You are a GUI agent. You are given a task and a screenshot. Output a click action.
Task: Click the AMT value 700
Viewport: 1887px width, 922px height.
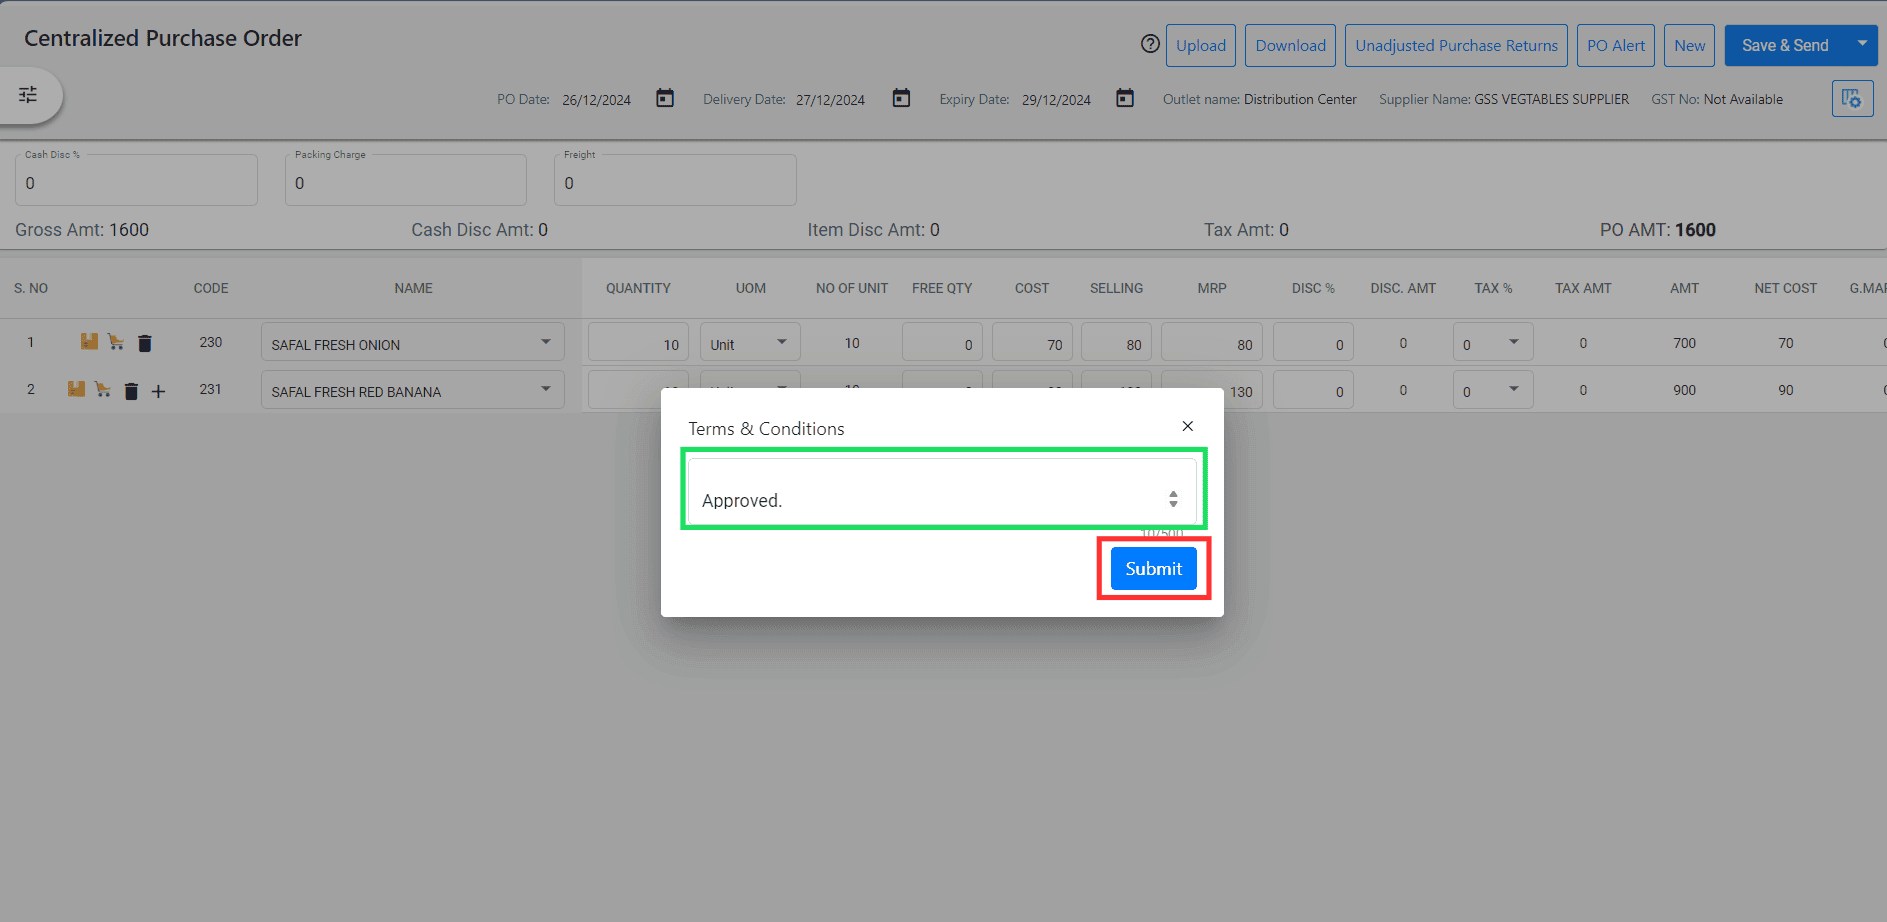pyautogui.click(x=1685, y=343)
